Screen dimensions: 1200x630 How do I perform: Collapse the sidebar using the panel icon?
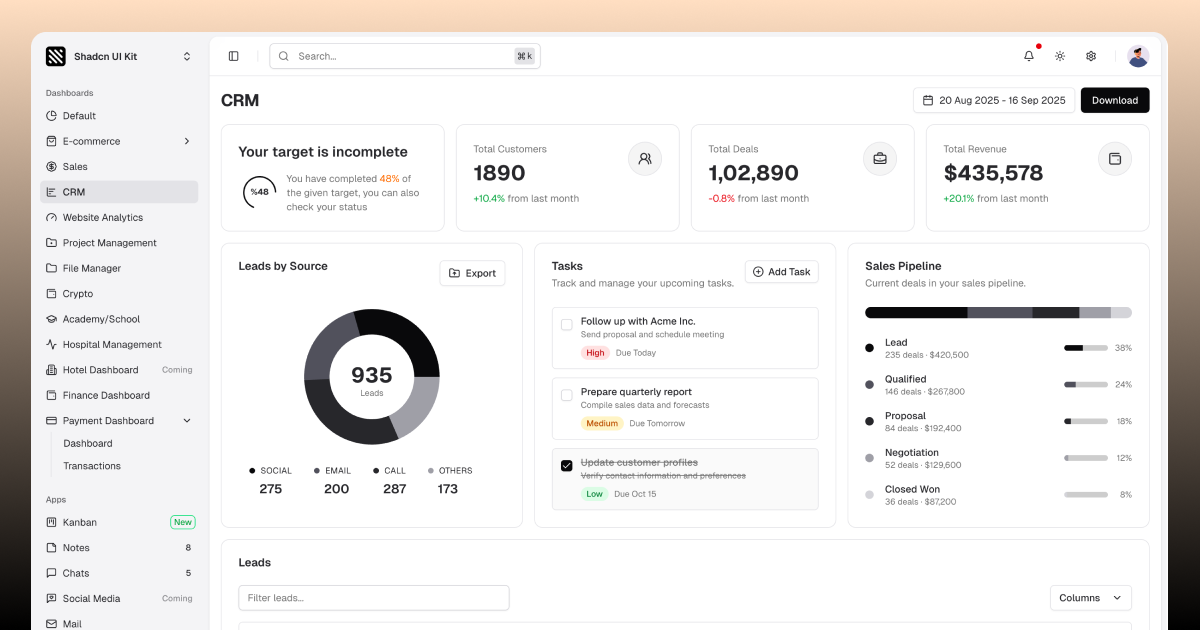(x=234, y=56)
